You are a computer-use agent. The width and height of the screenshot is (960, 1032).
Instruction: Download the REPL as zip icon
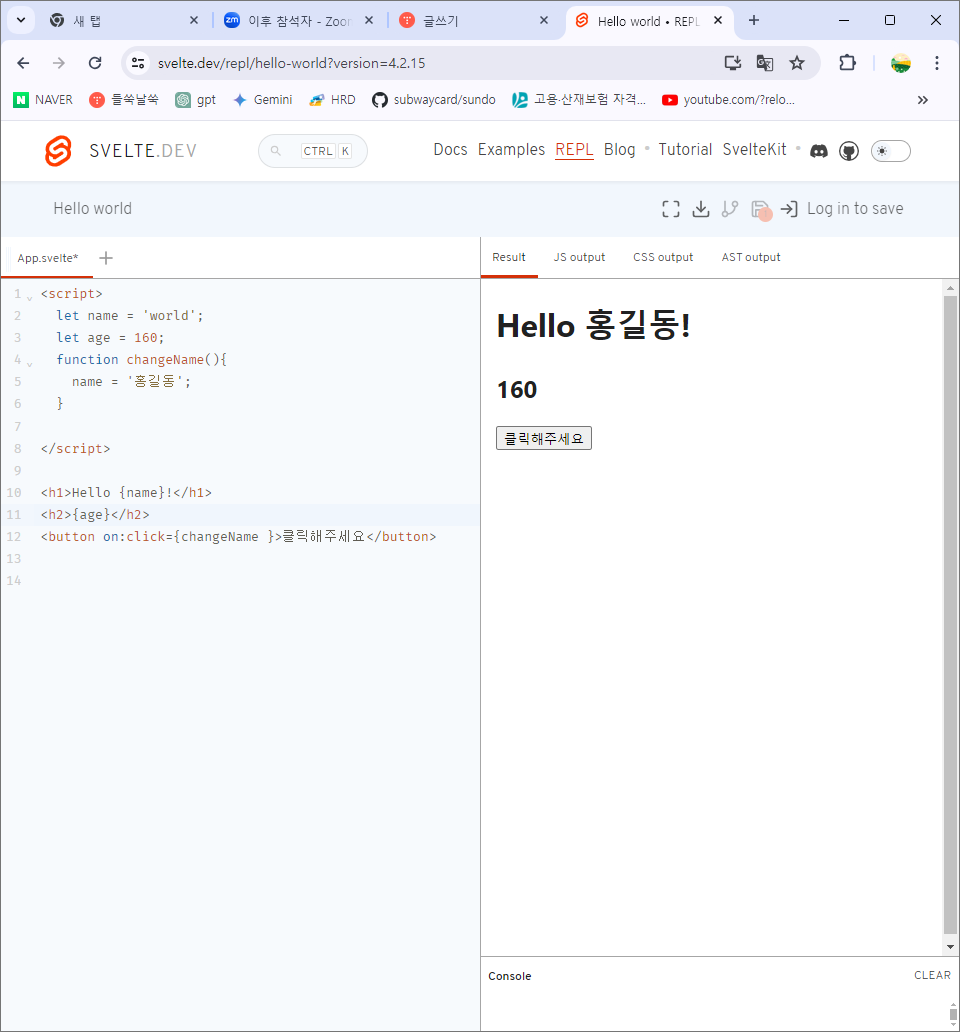pos(701,209)
